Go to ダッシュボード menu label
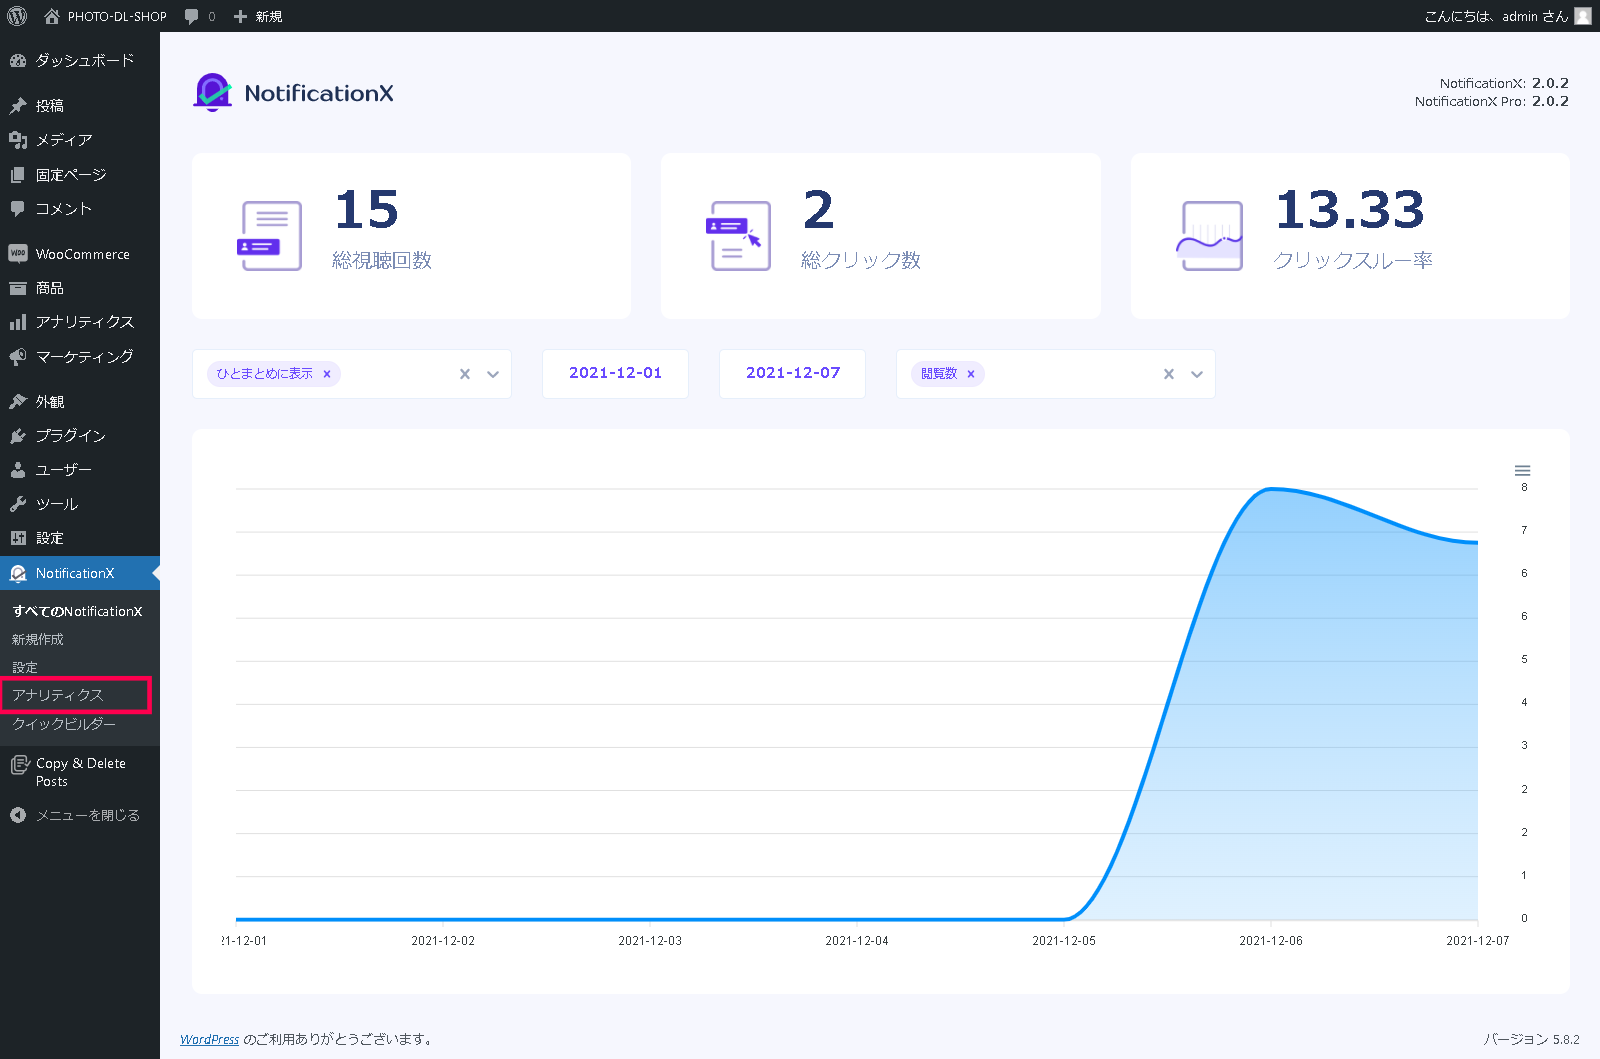 [85, 60]
